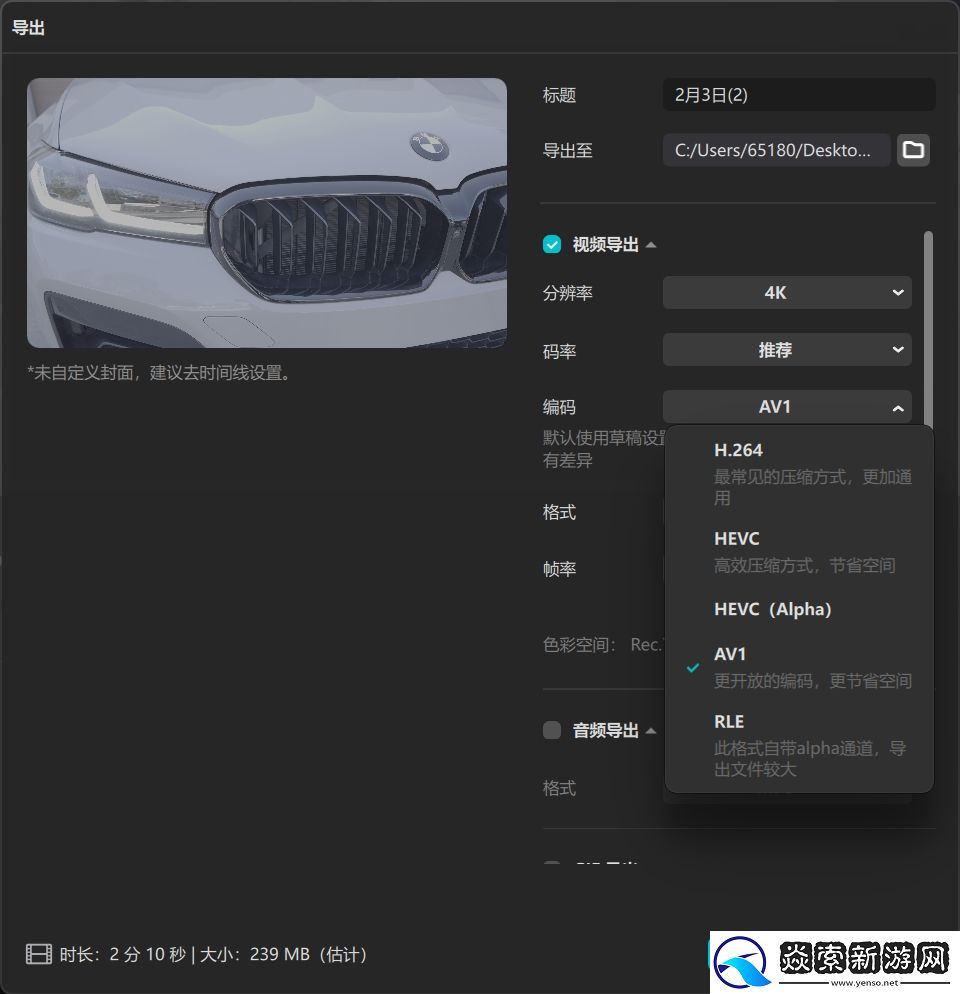Enable the 音频导出 checkbox
The width and height of the screenshot is (960, 994).
[551, 730]
